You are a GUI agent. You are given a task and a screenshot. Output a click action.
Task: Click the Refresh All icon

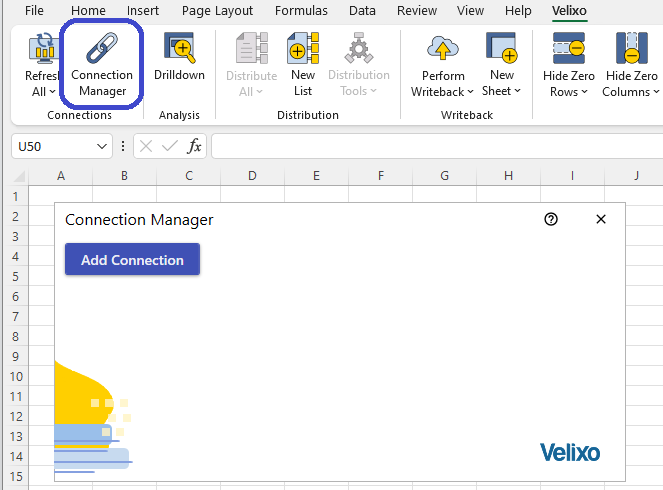[43, 48]
